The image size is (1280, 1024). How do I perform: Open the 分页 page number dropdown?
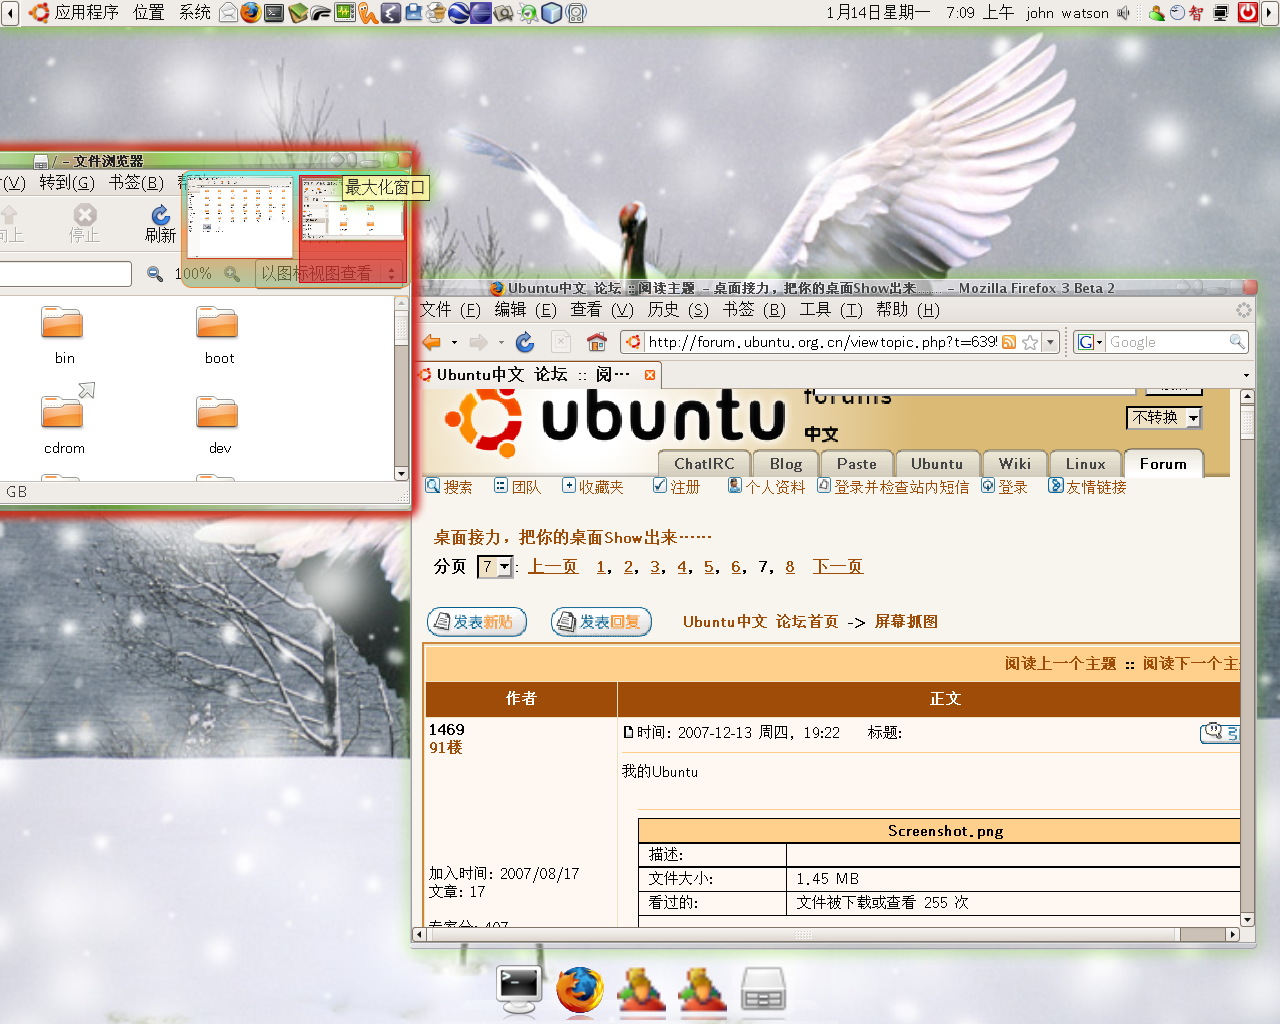pyautogui.click(x=495, y=567)
